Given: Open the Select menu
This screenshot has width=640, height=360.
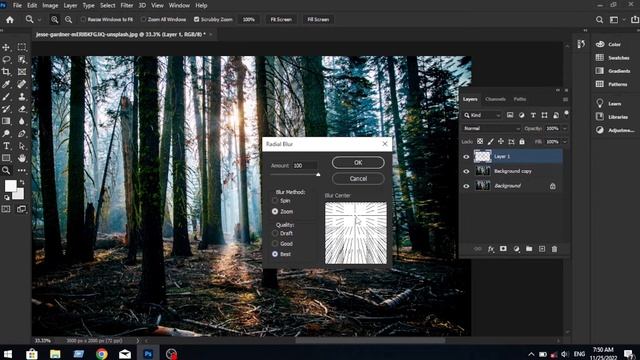Looking at the screenshot, I should tap(107, 5).
